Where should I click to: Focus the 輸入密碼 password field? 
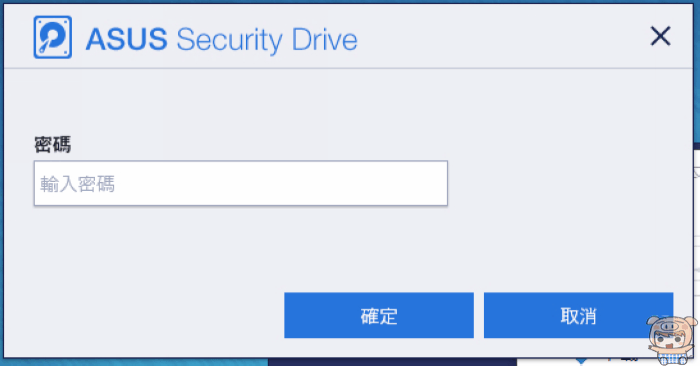[x=241, y=183]
